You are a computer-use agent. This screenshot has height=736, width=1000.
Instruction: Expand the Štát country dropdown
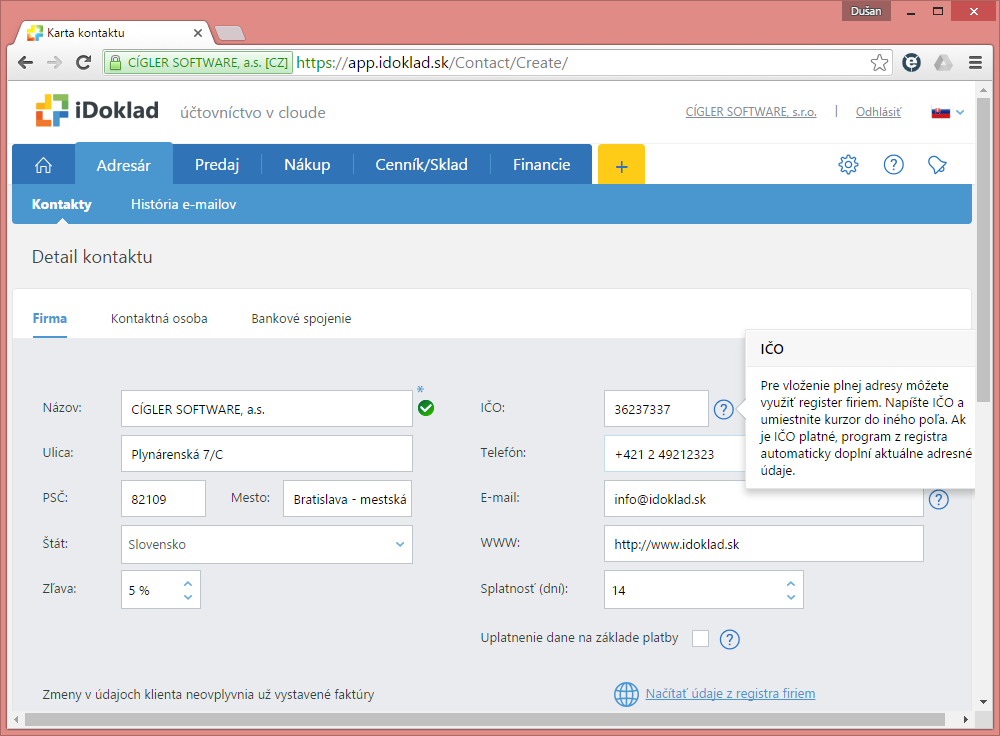[x=400, y=545]
